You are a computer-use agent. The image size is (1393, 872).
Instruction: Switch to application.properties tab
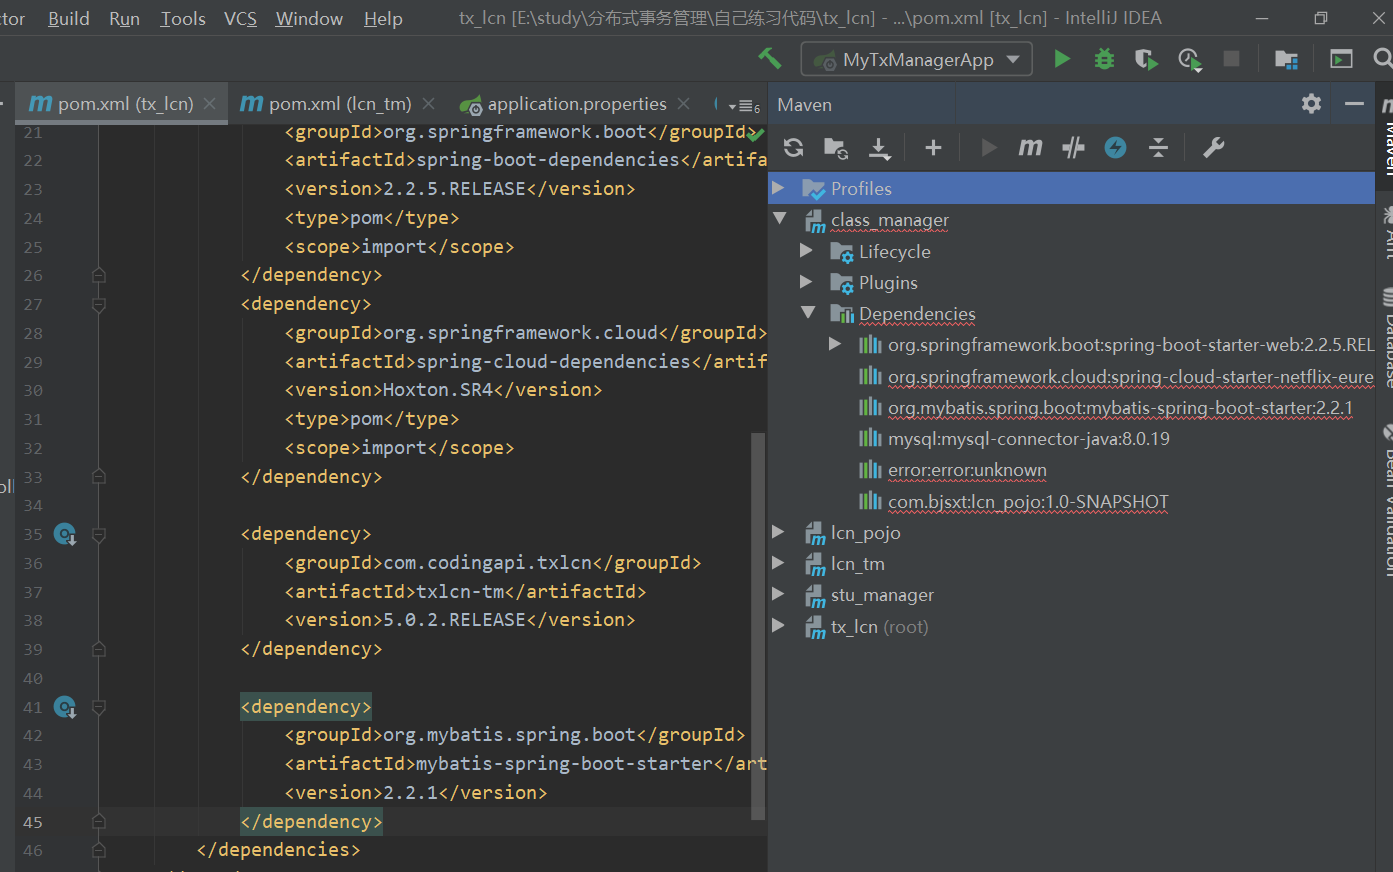point(577,104)
